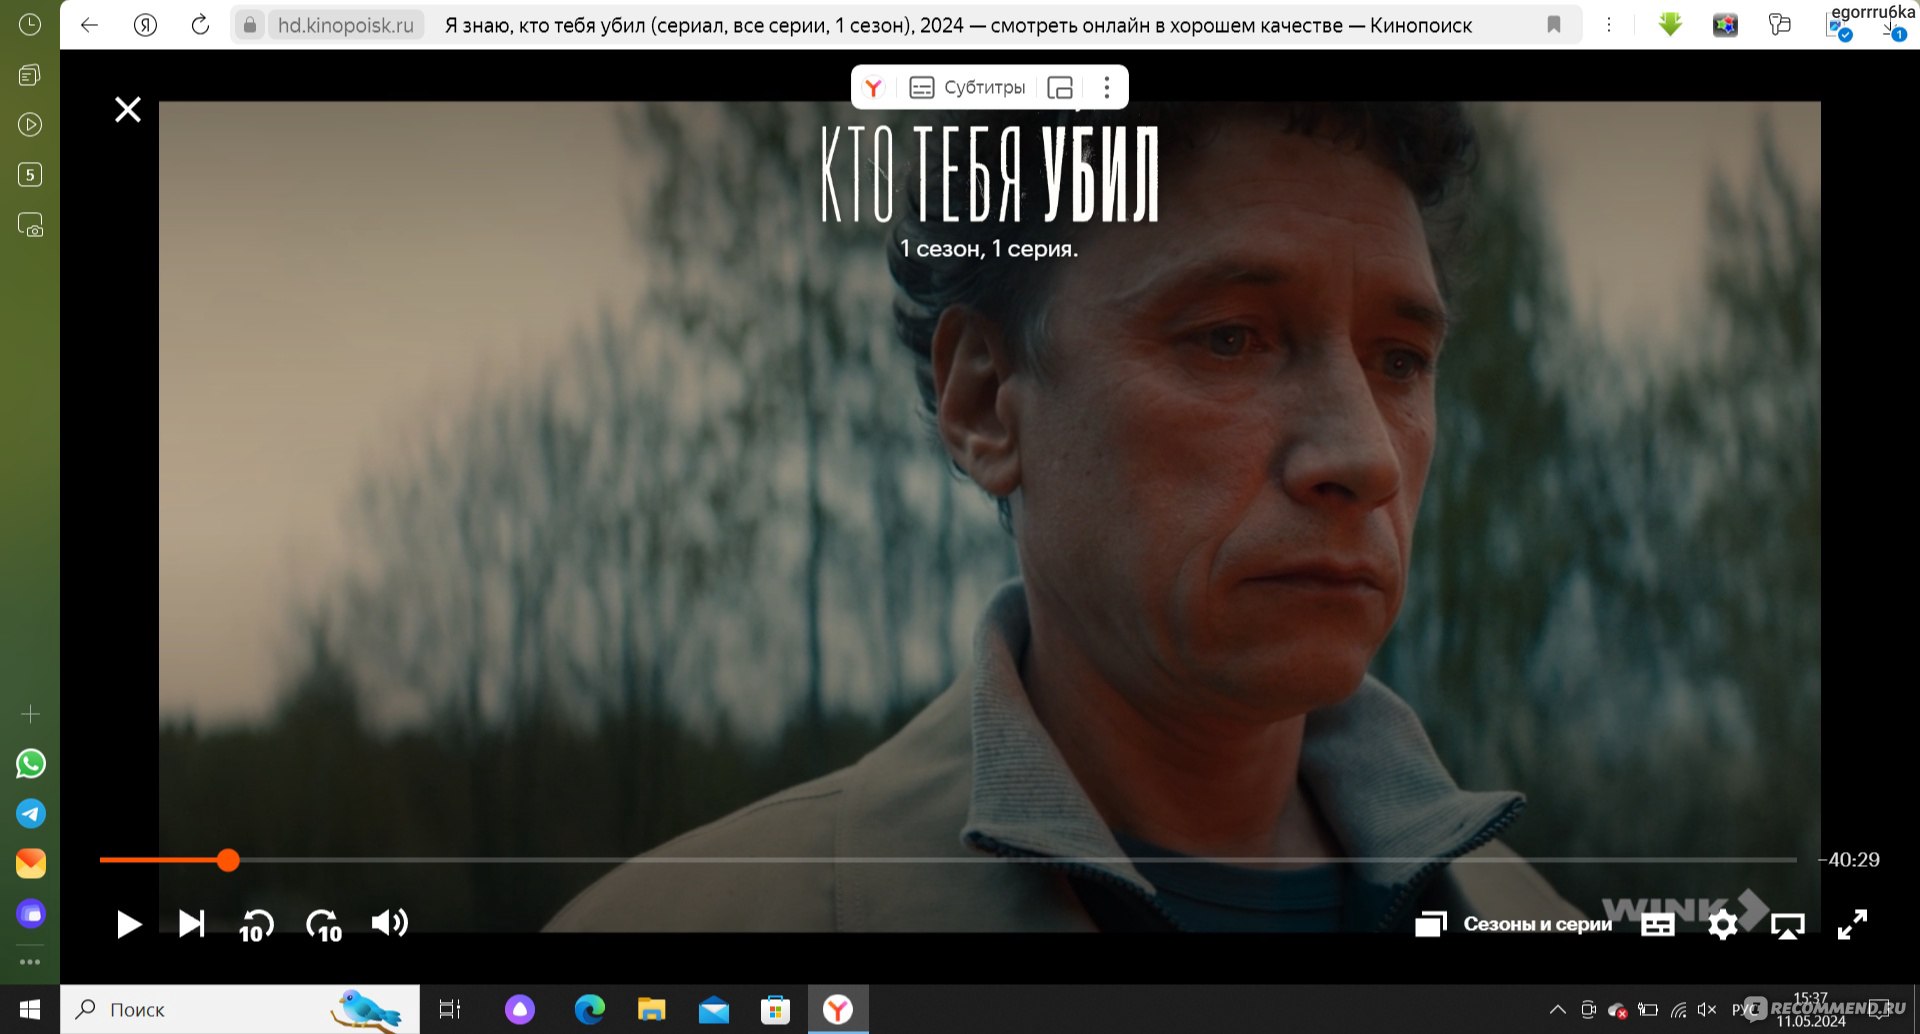Open the Mail app from taskbar
Screen dimensions: 1920x1034
(714, 1010)
